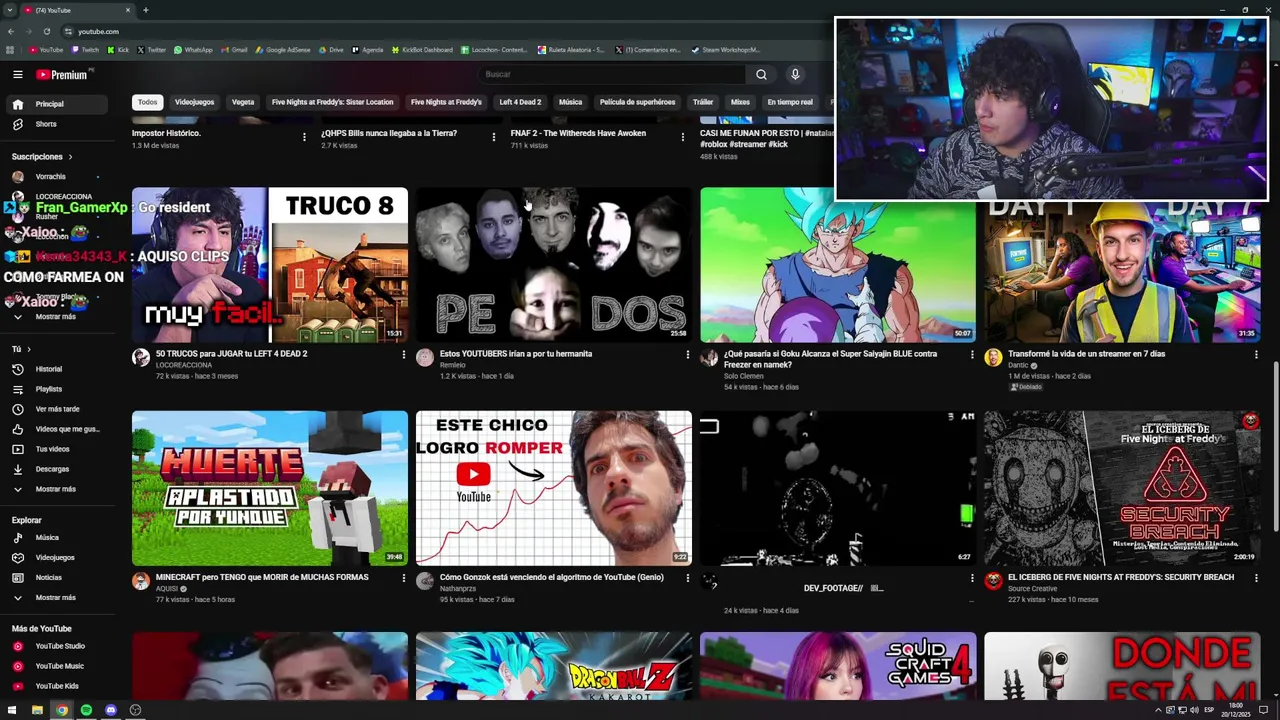This screenshot has height=720, width=1280.
Task: Open YouTube Studio from sidebar
Action: 60,646
